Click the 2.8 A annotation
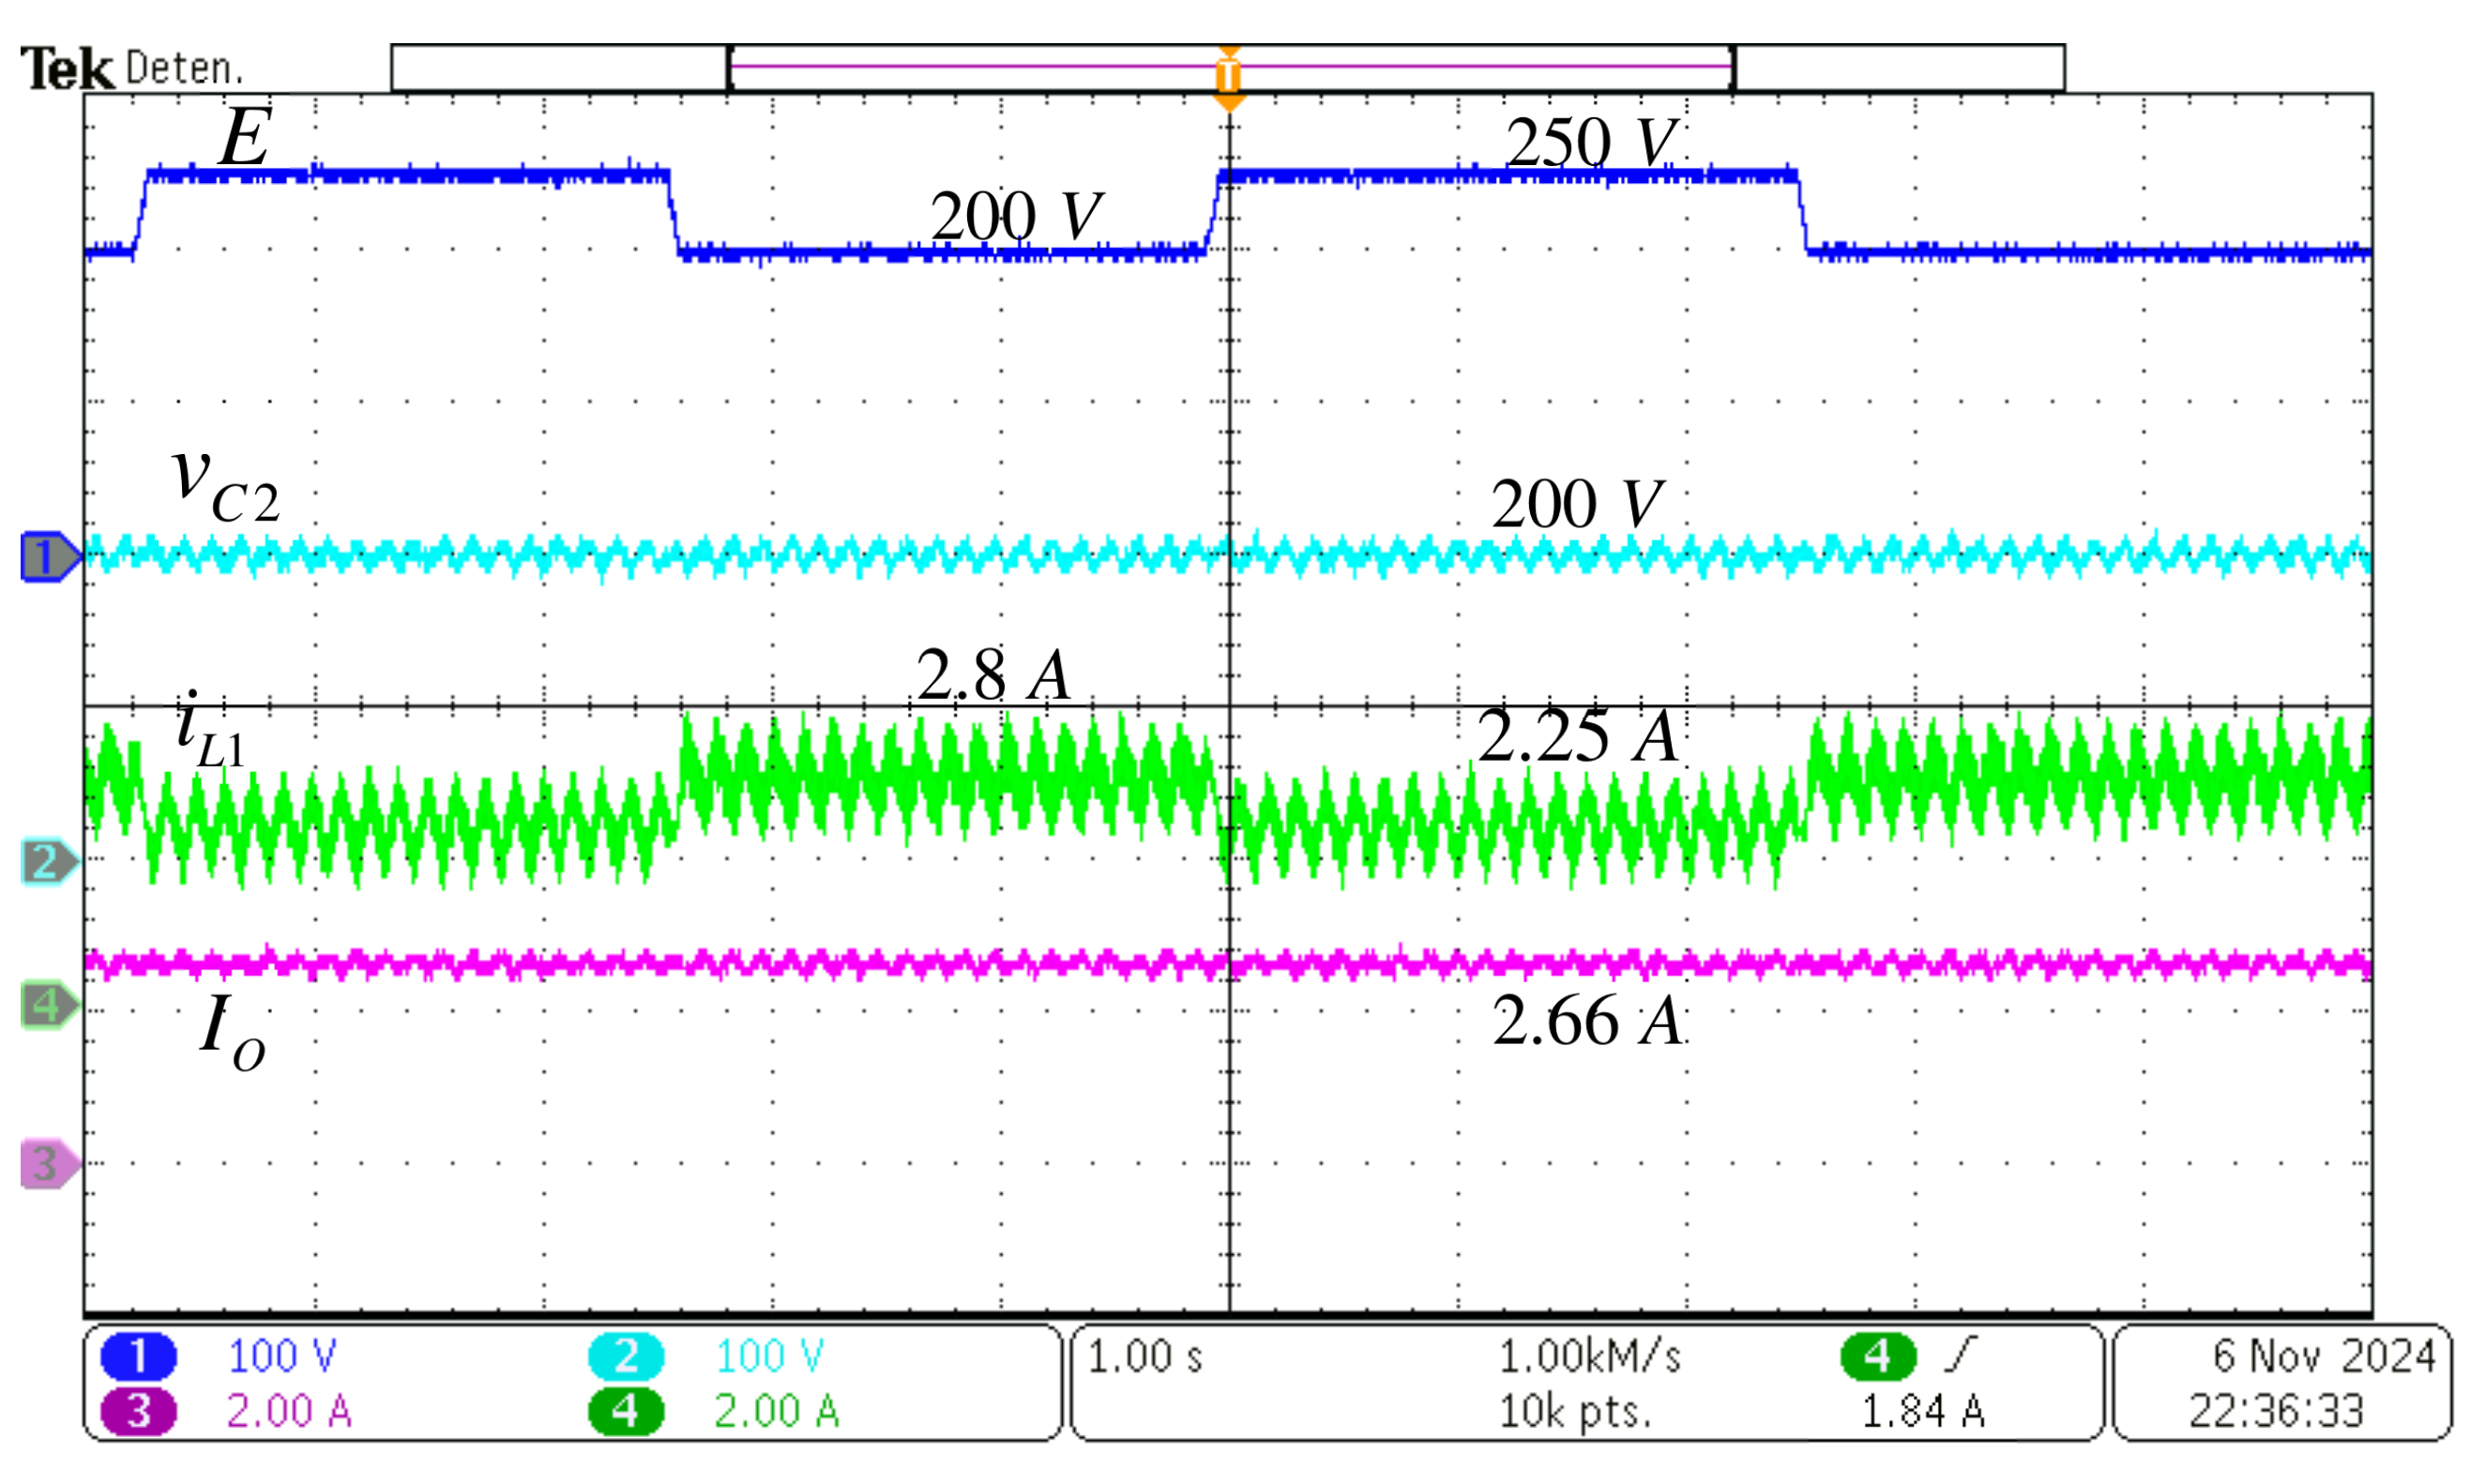The height and width of the screenshot is (1484, 2470). [994, 674]
